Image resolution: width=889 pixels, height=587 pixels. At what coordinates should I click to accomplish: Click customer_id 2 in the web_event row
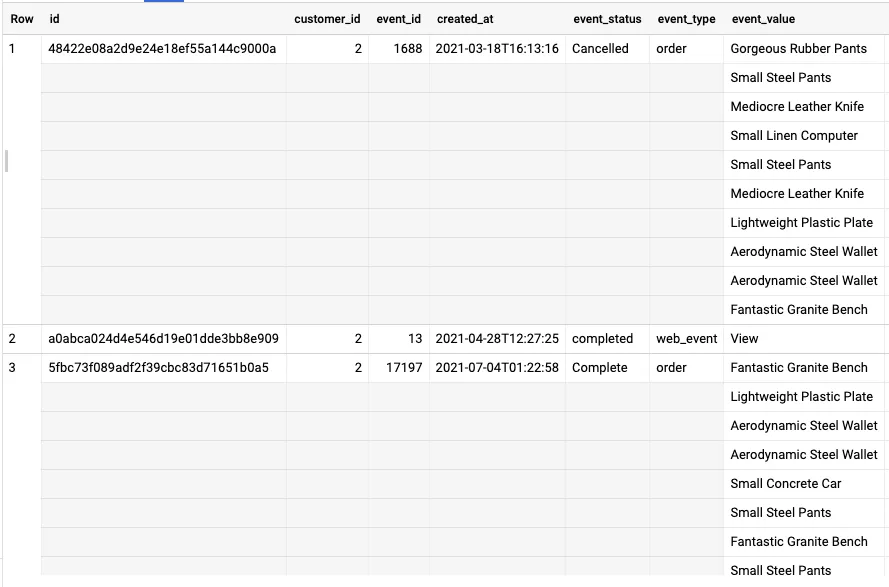click(358, 339)
